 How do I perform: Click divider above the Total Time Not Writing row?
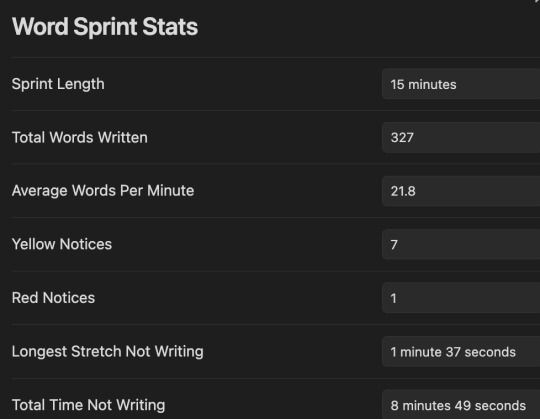(276, 378)
